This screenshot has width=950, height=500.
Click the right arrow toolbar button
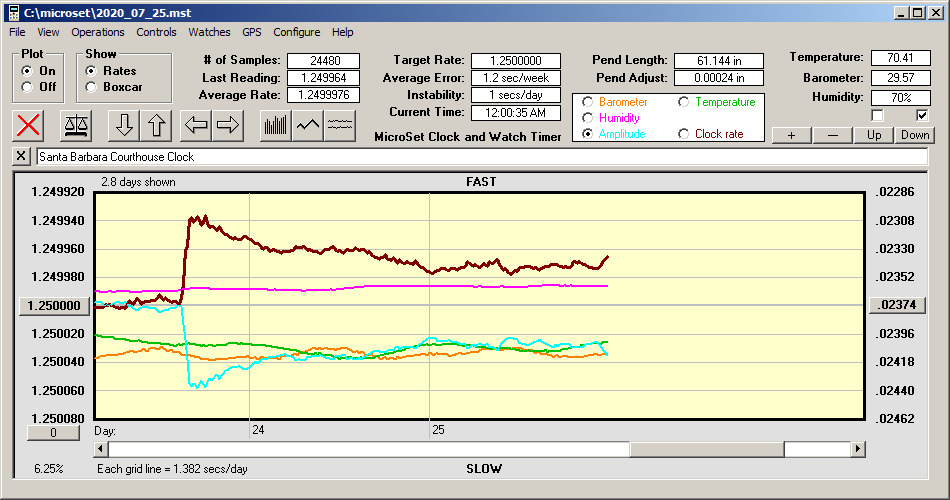[x=228, y=125]
